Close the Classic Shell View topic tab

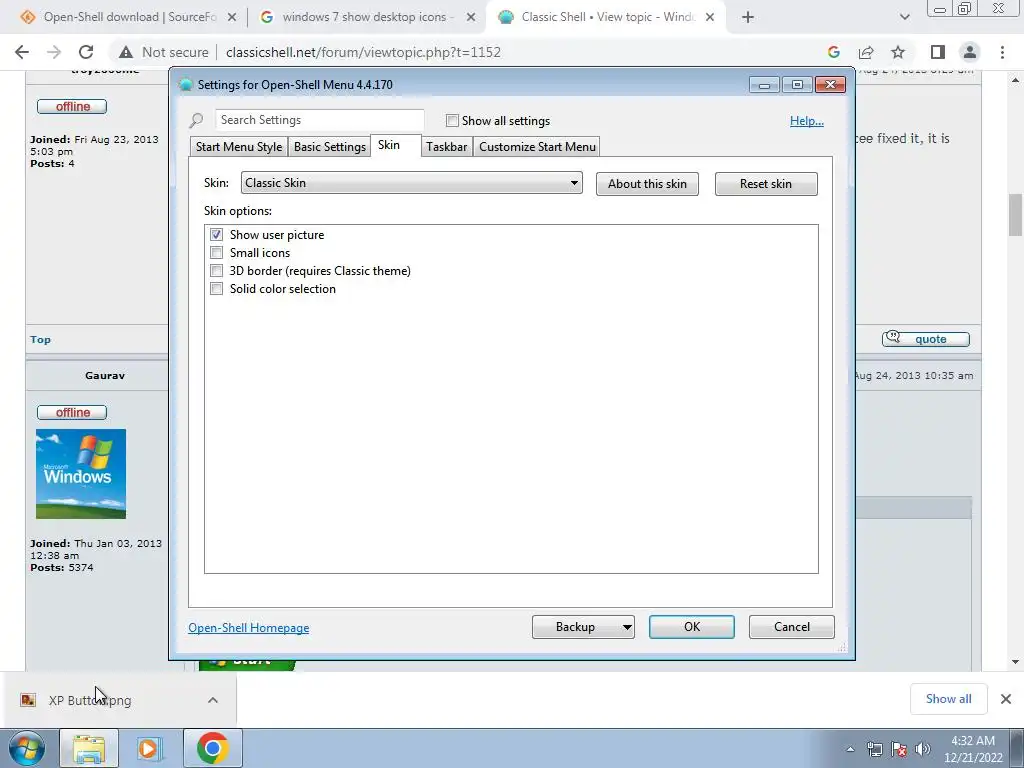[710, 17]
